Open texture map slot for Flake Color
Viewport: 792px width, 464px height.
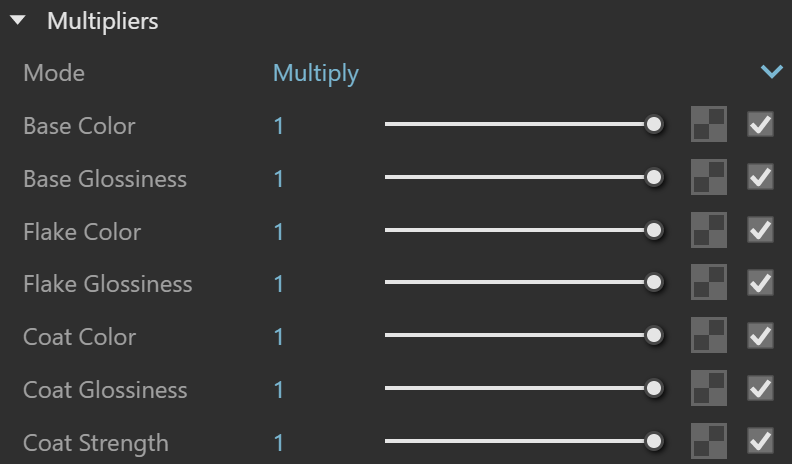pos(709,230)
